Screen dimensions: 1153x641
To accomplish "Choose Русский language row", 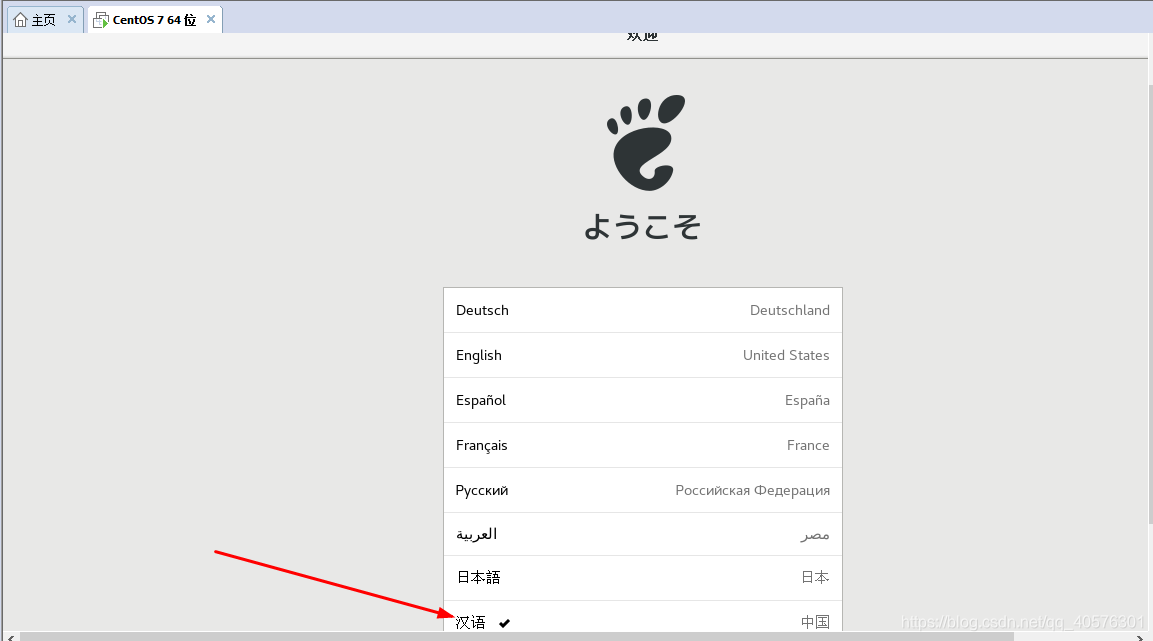I will (643, 490).
